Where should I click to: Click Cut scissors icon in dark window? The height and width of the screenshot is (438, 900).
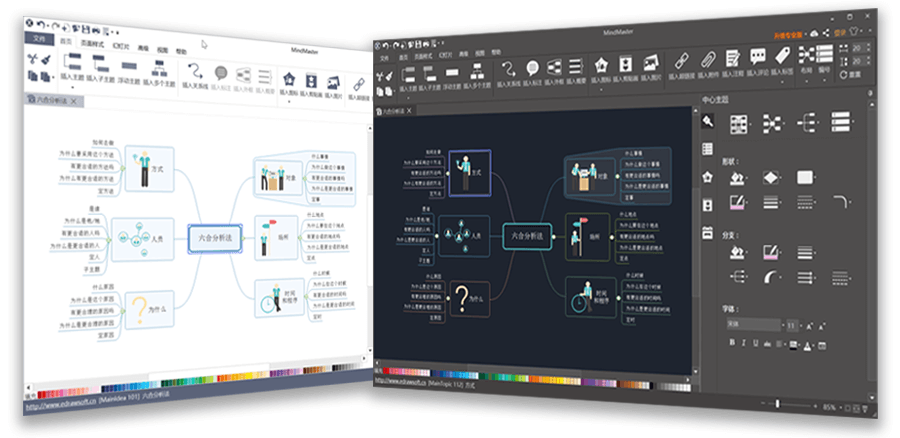(379, 76)
